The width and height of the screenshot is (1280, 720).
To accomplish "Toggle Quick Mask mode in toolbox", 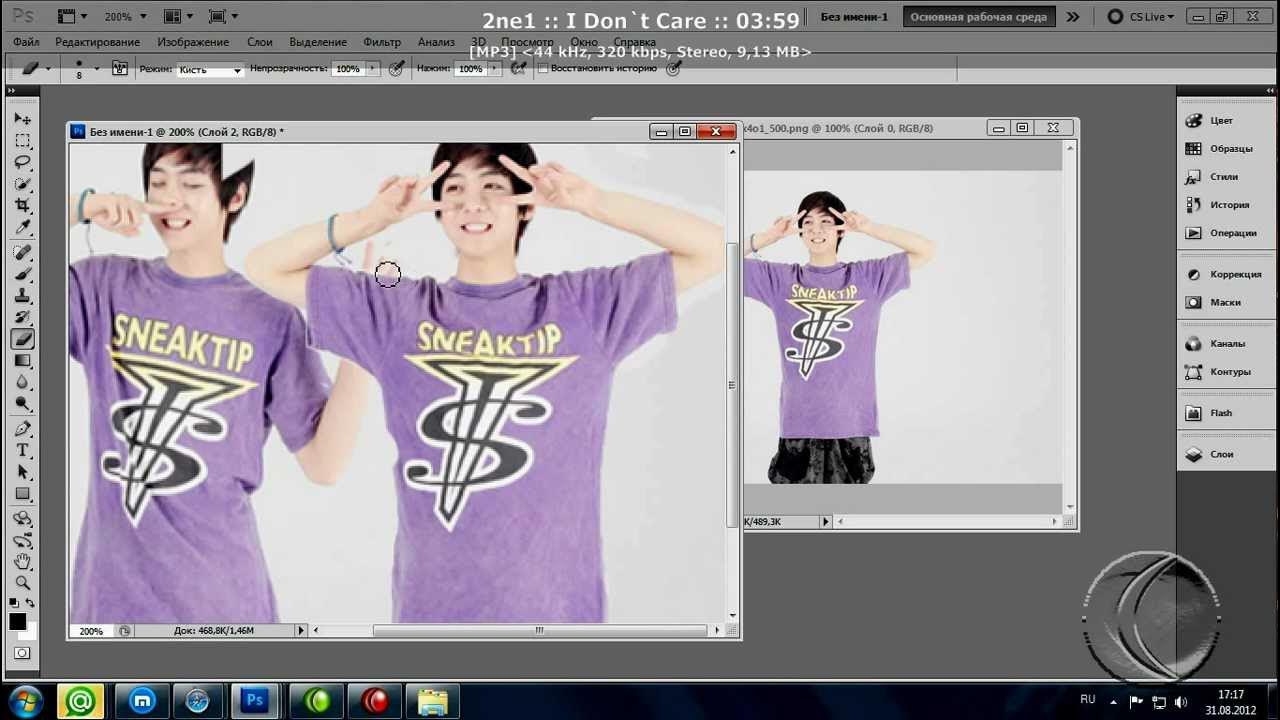I will tap(22, 654).
